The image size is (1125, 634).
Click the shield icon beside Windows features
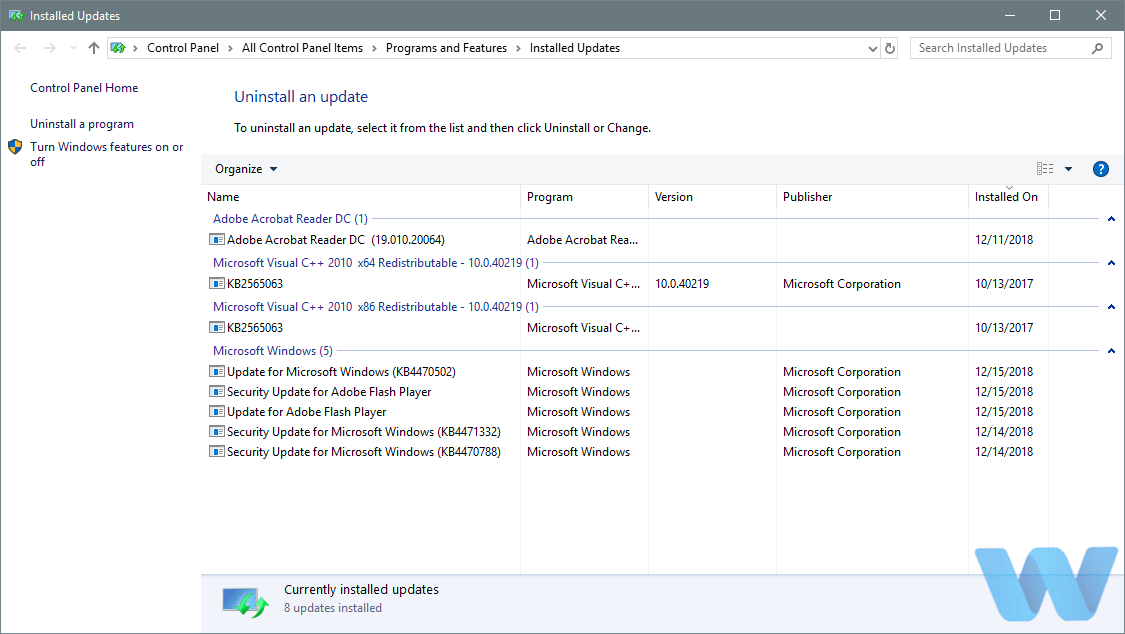(15, 147)
